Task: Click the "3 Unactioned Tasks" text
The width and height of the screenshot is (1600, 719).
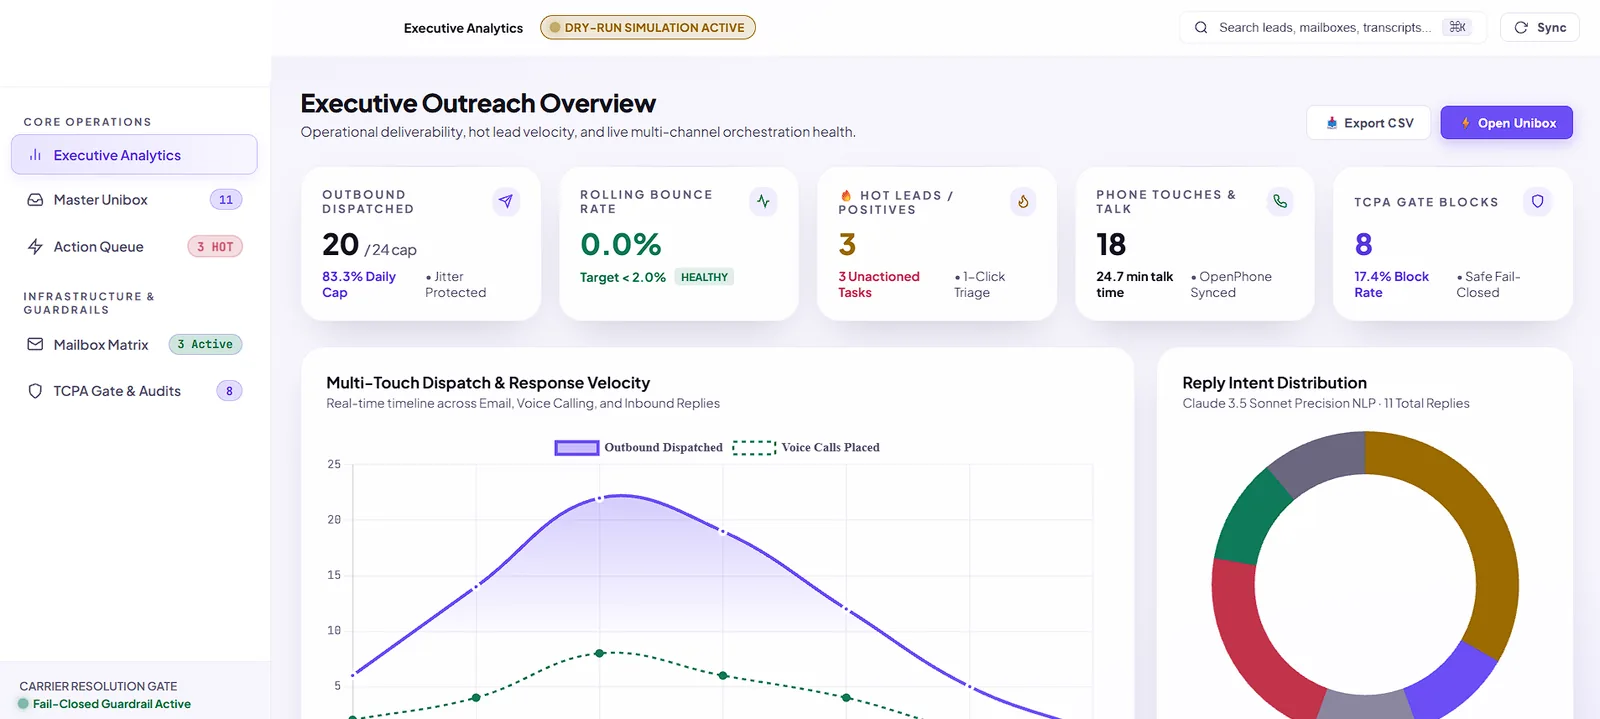Action: pos(879,285)
